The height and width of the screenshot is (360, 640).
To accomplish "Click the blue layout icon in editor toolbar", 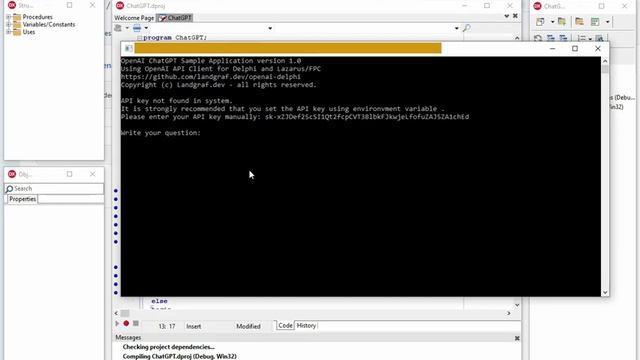I will click(x=137, y=28).
